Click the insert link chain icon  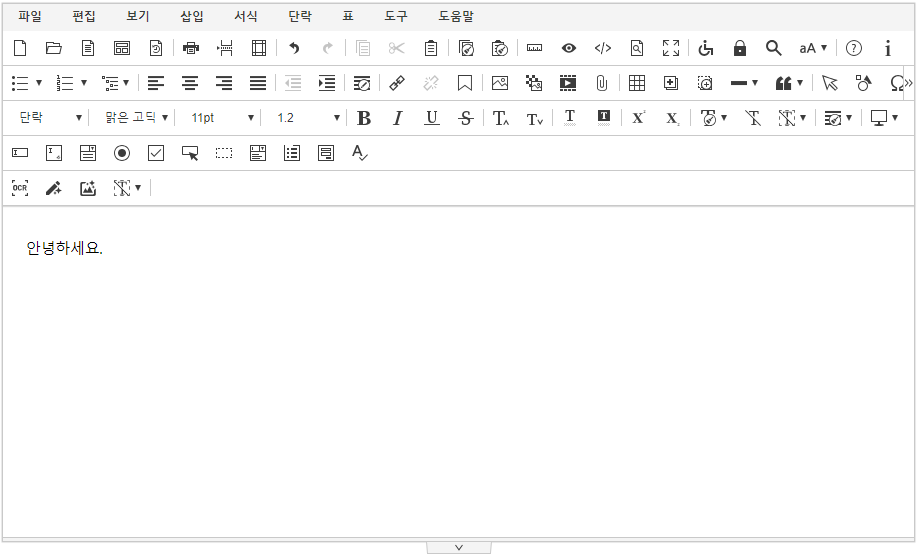point(397,83)
